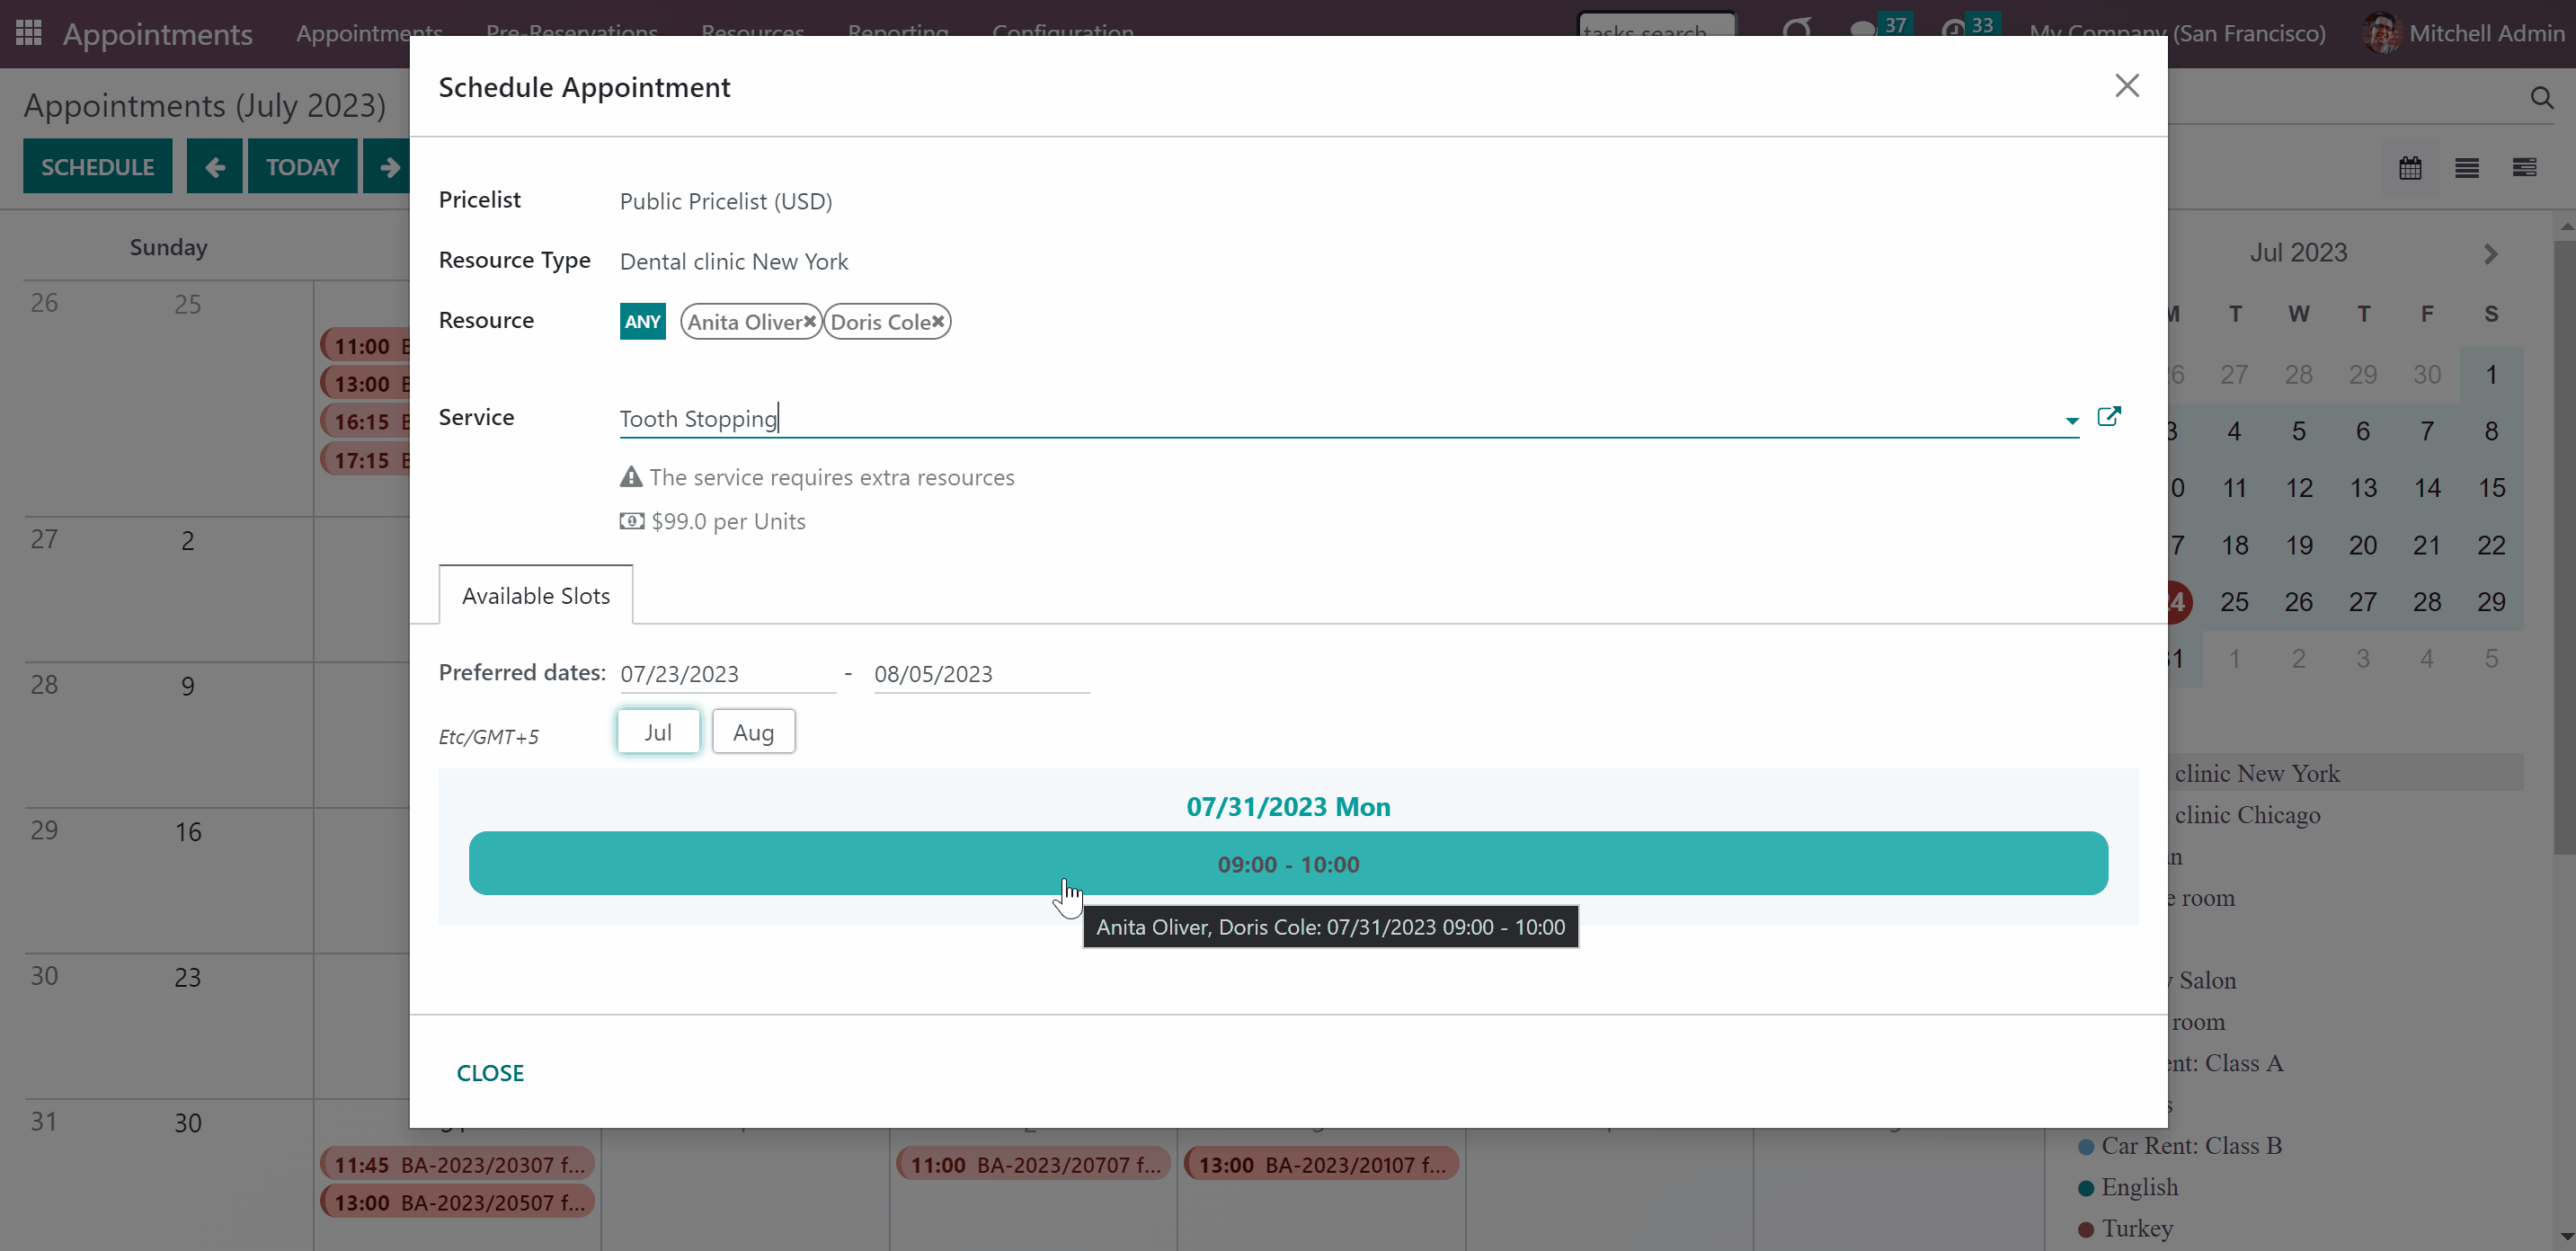Image resolution: width=2576 pixels, height=1251 pixels.
Task: Click the warning icon beside extra resources notice
Action: (631, 477)
